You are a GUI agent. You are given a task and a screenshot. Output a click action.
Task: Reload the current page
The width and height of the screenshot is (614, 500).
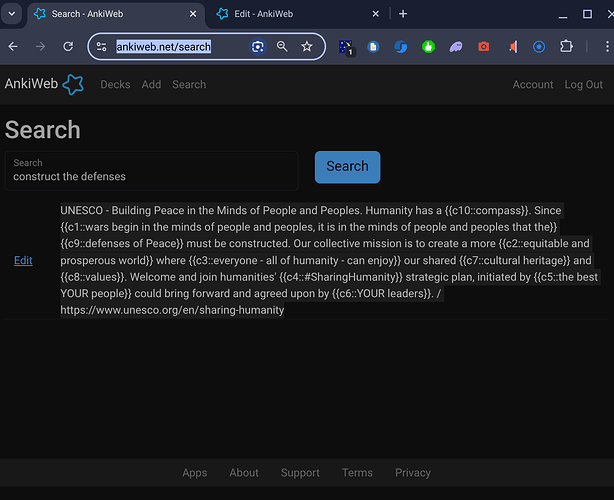pyautogui.click(x=68, y=47)
